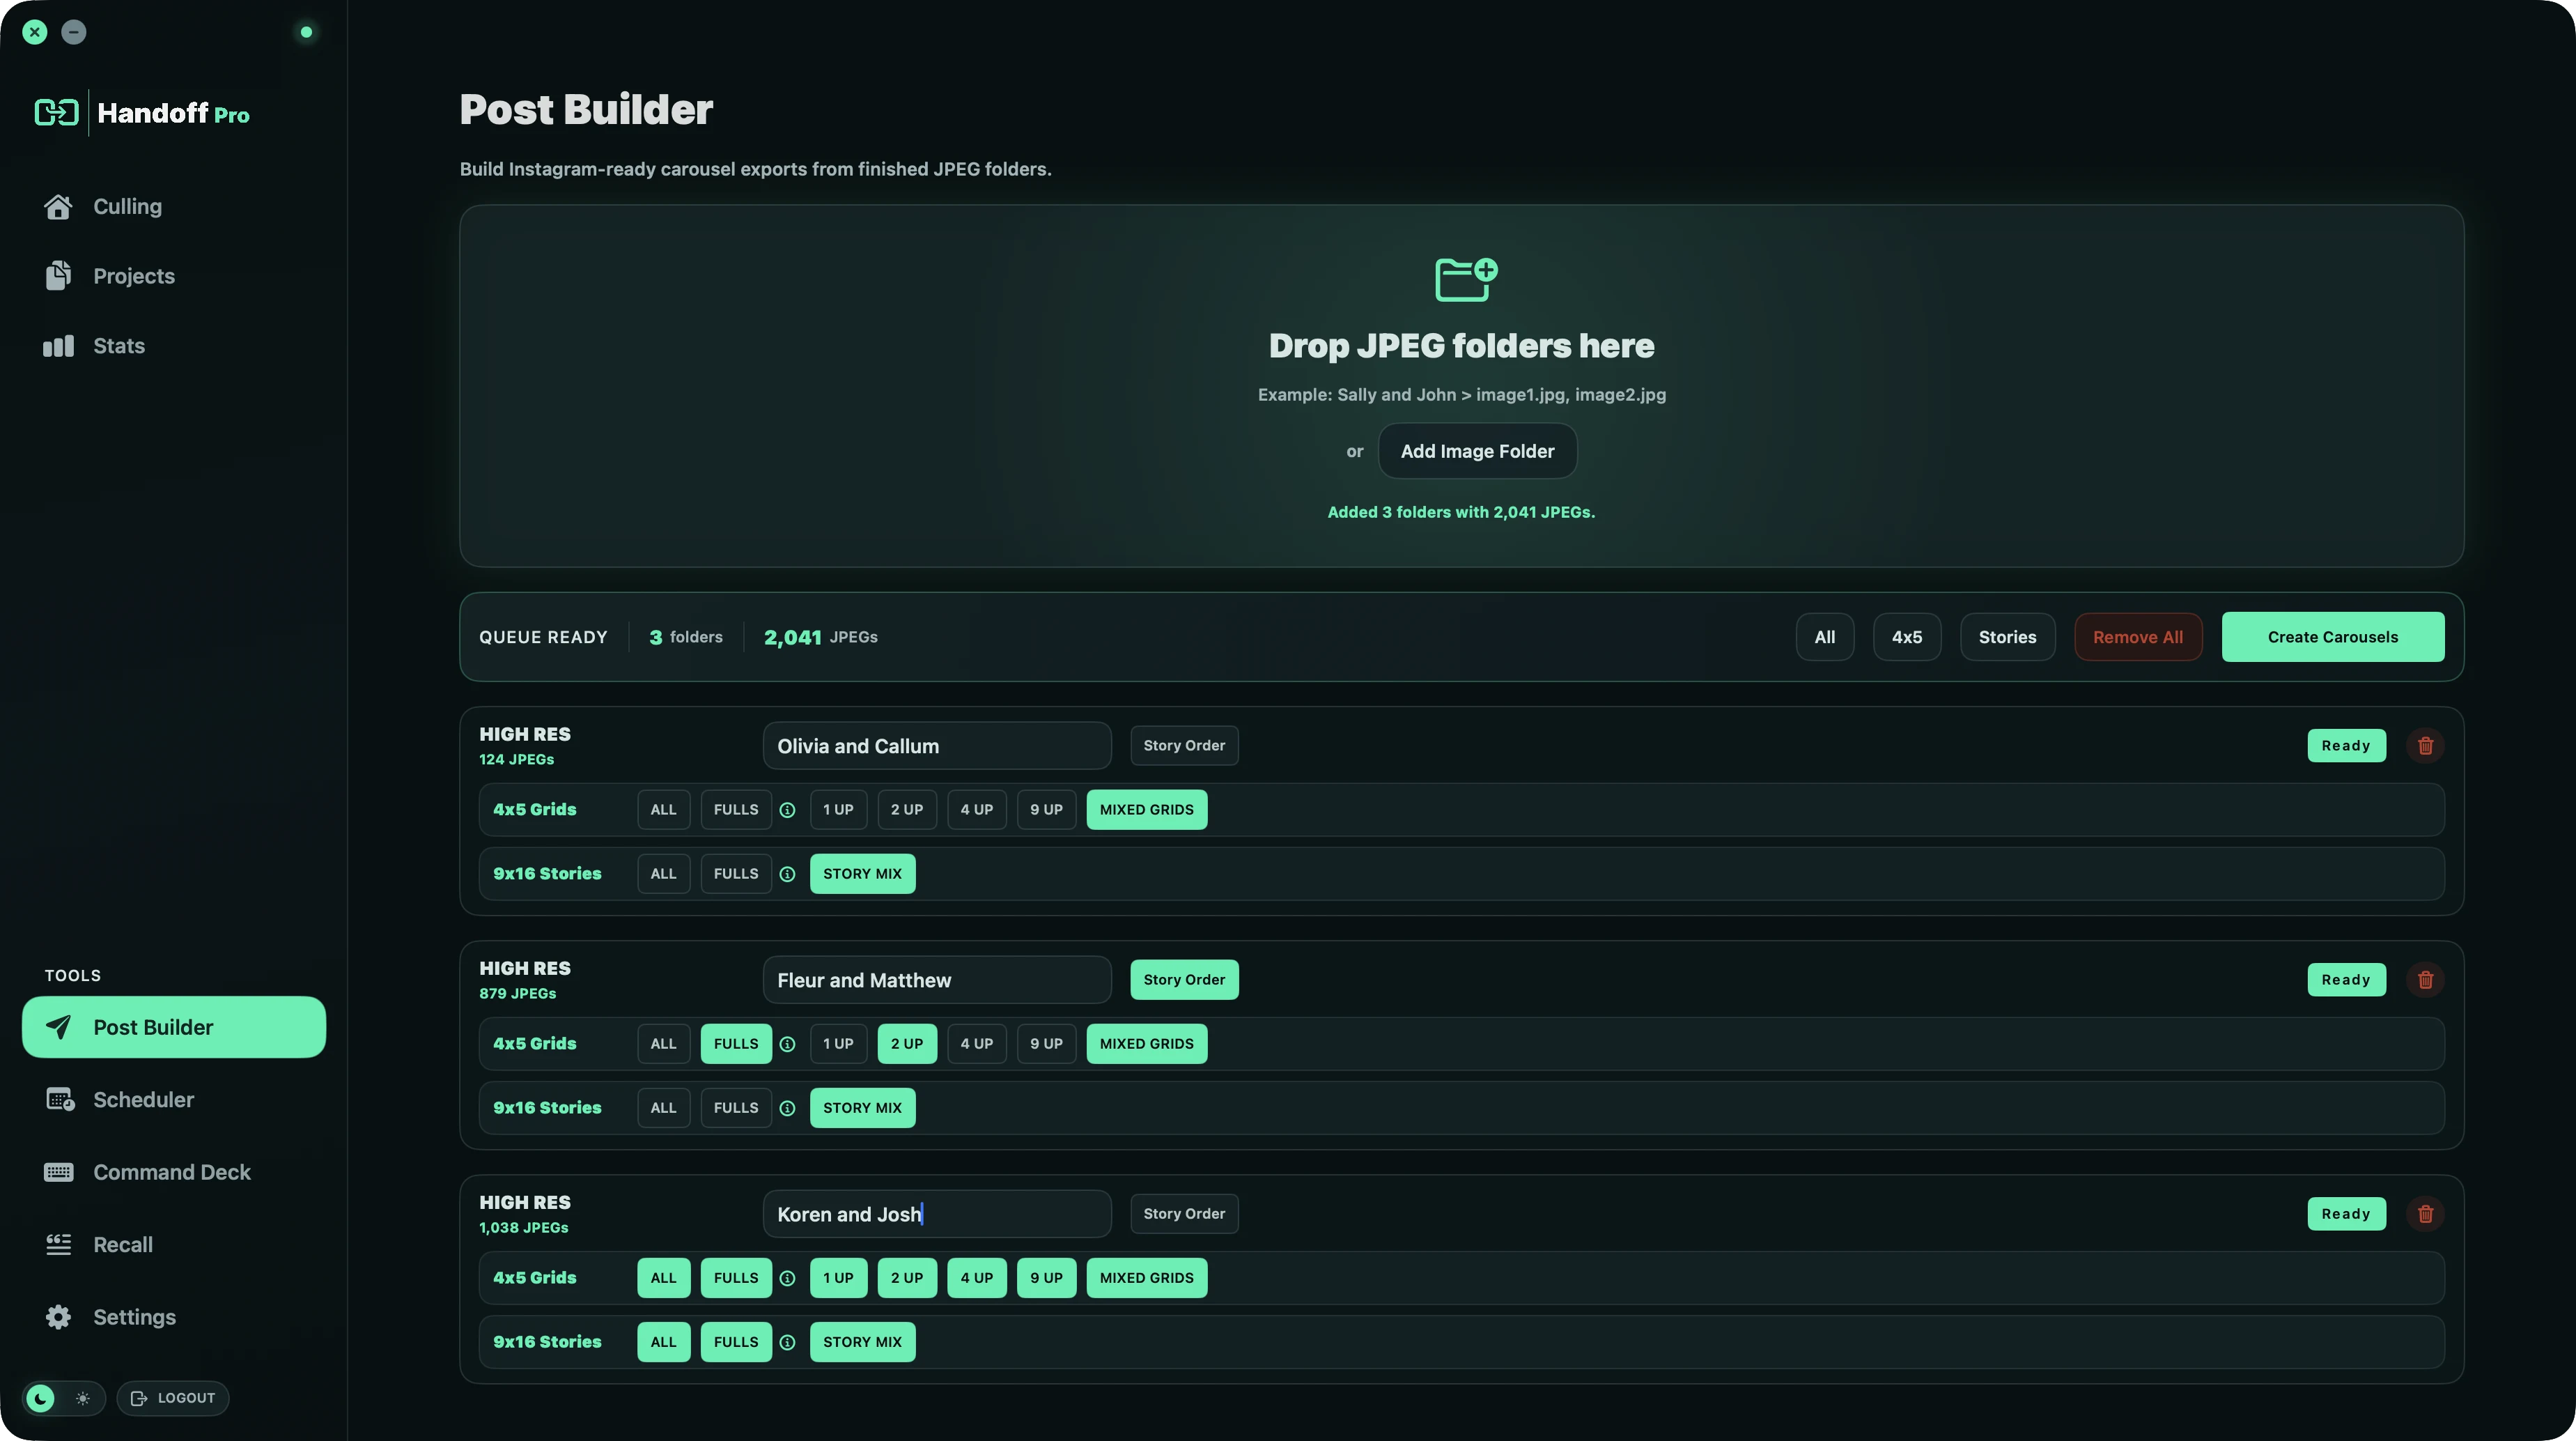Screen dimensions: 2576x1441
Task: Enable 1 UP grids for Olivia and Callum
Action: point(838,810)
